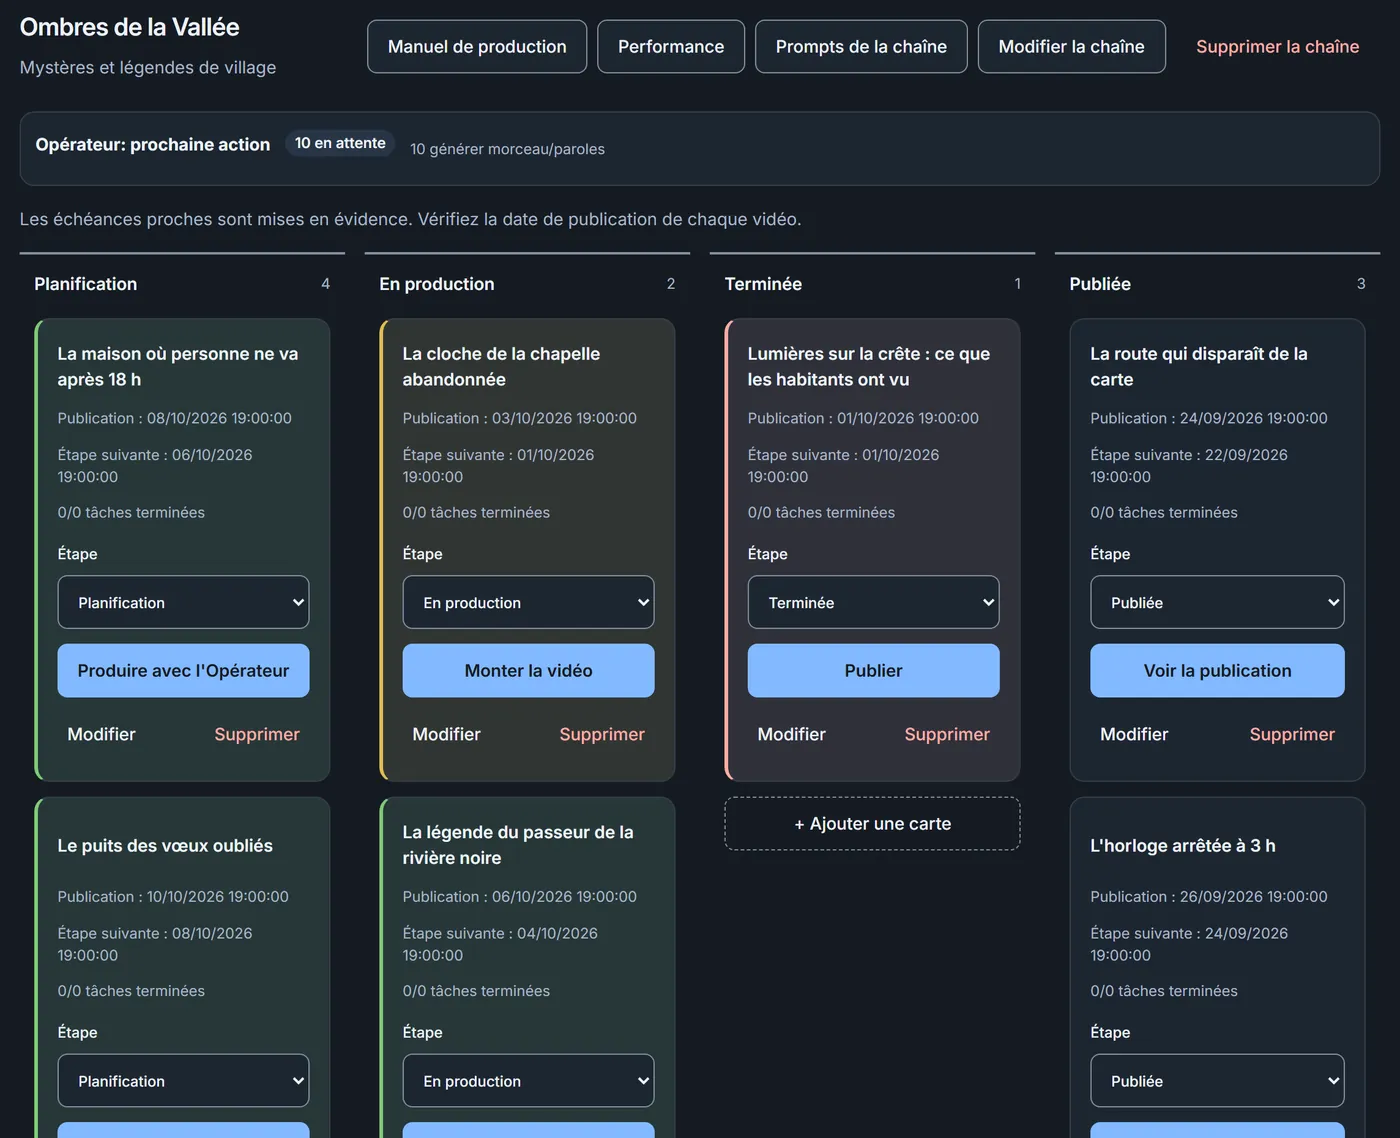This screenshot has width=1400, height=1138.
Task: Click Modifier la chaîne button
Action: tap(1071, 47)
